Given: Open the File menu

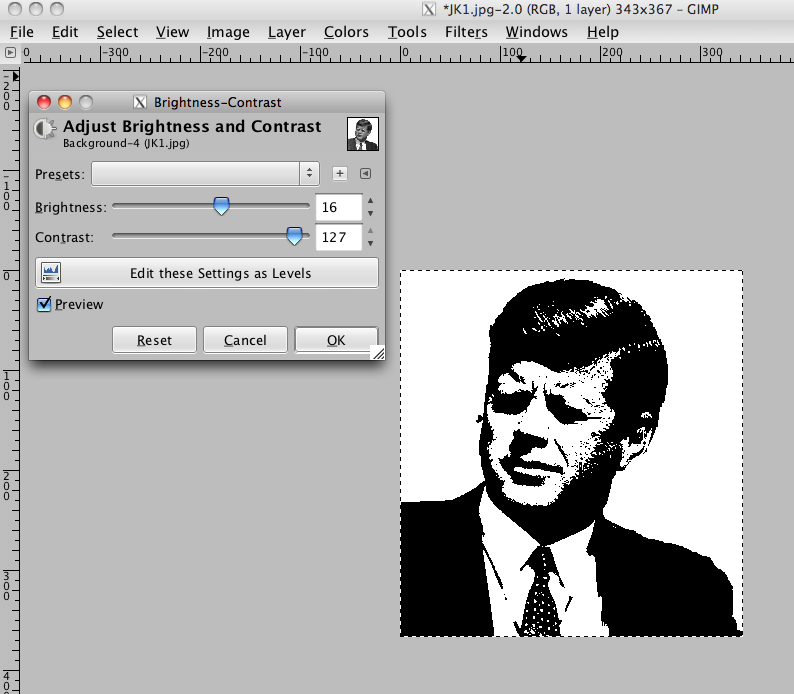Looking at the screenshot, I should tap(22, 32).
